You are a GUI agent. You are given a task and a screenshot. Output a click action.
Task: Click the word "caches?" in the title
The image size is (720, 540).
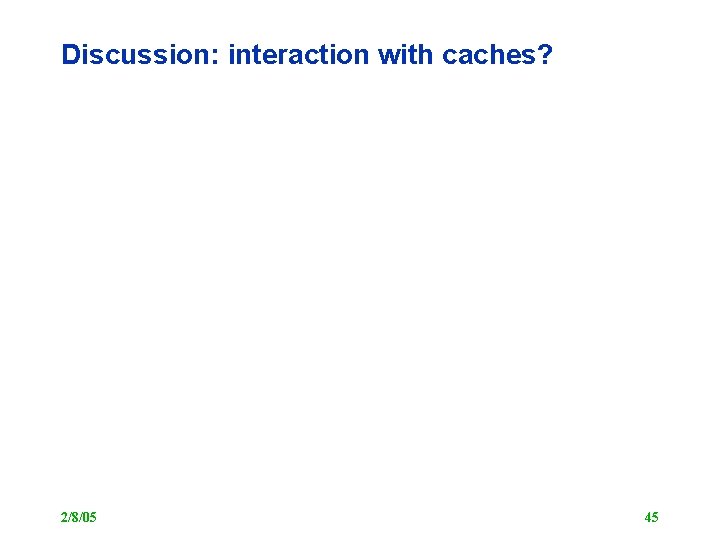497,55
